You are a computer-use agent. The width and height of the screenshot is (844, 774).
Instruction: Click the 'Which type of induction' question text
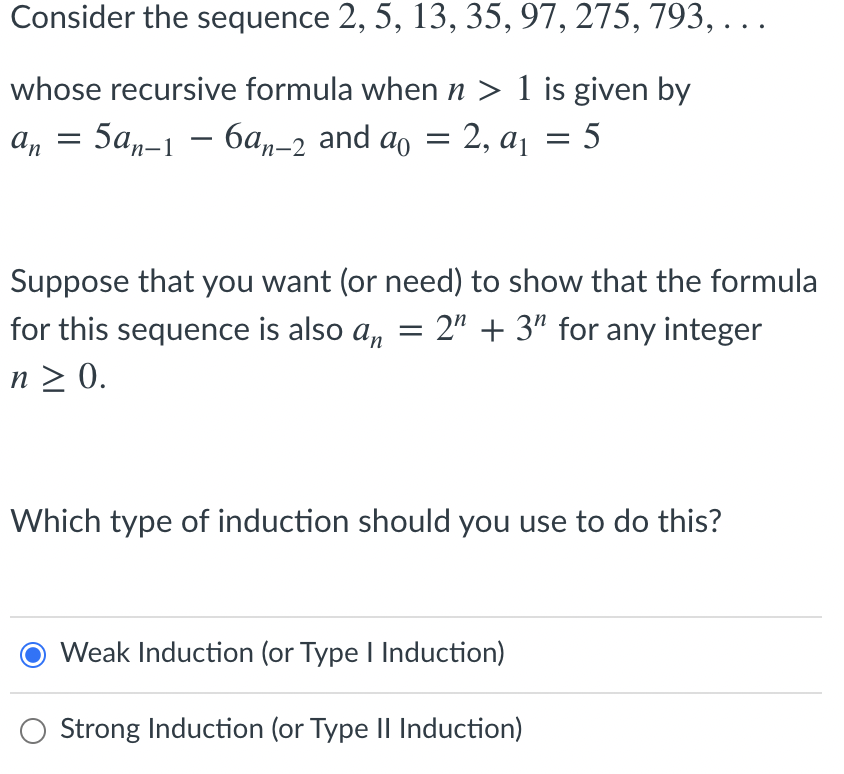click(x=366, y=521)
